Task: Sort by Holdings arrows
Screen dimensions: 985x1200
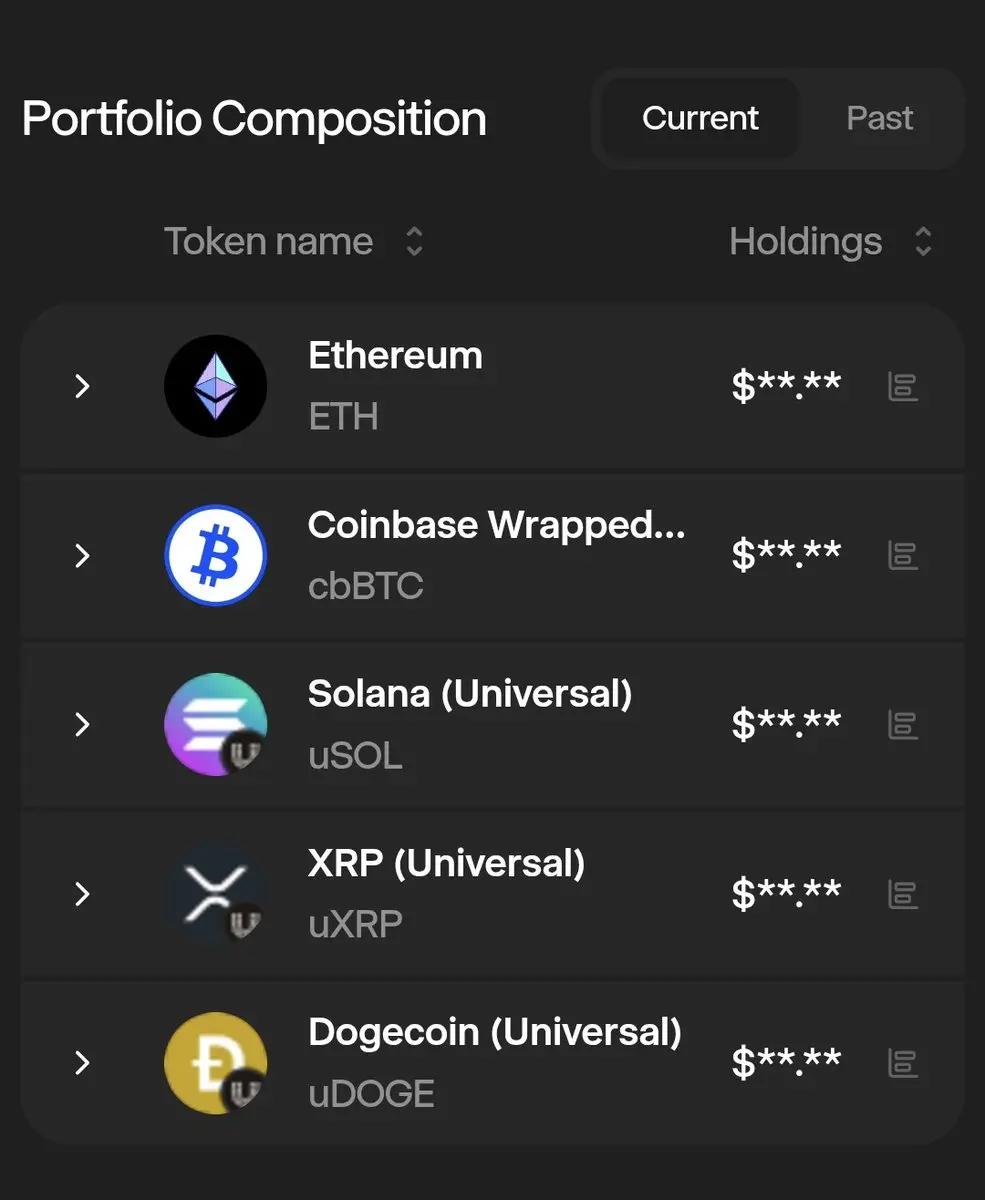Action: tap(924, 241)
